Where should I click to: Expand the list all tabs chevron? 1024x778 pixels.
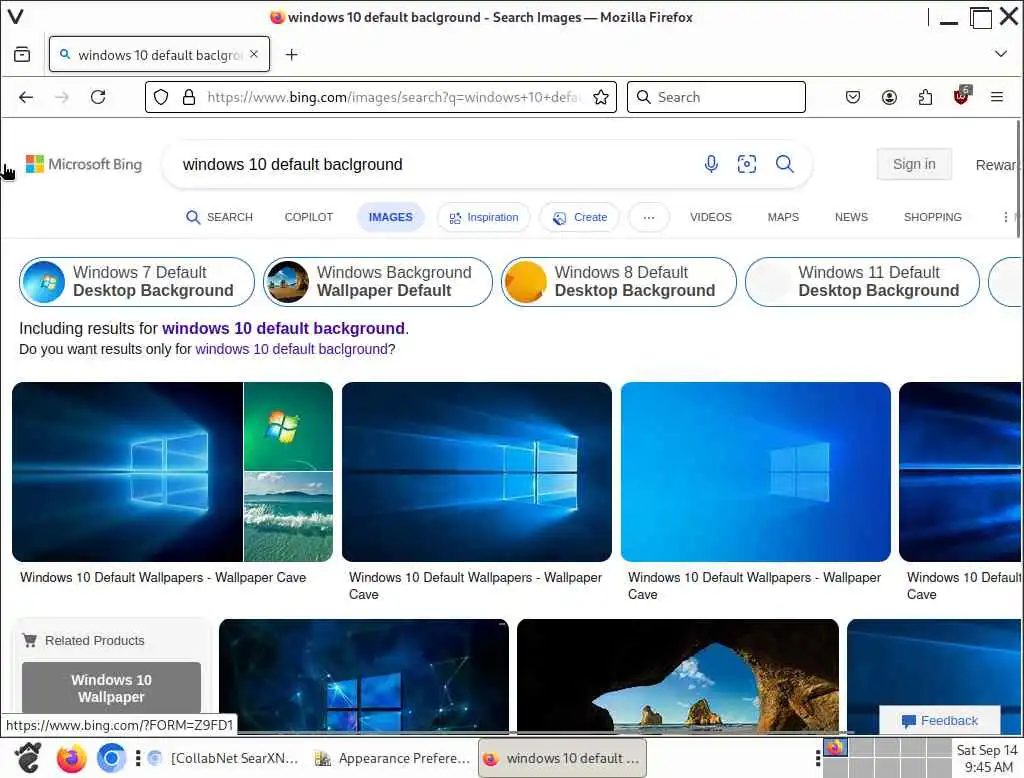pyautogui.click(x=1000, y=54)
